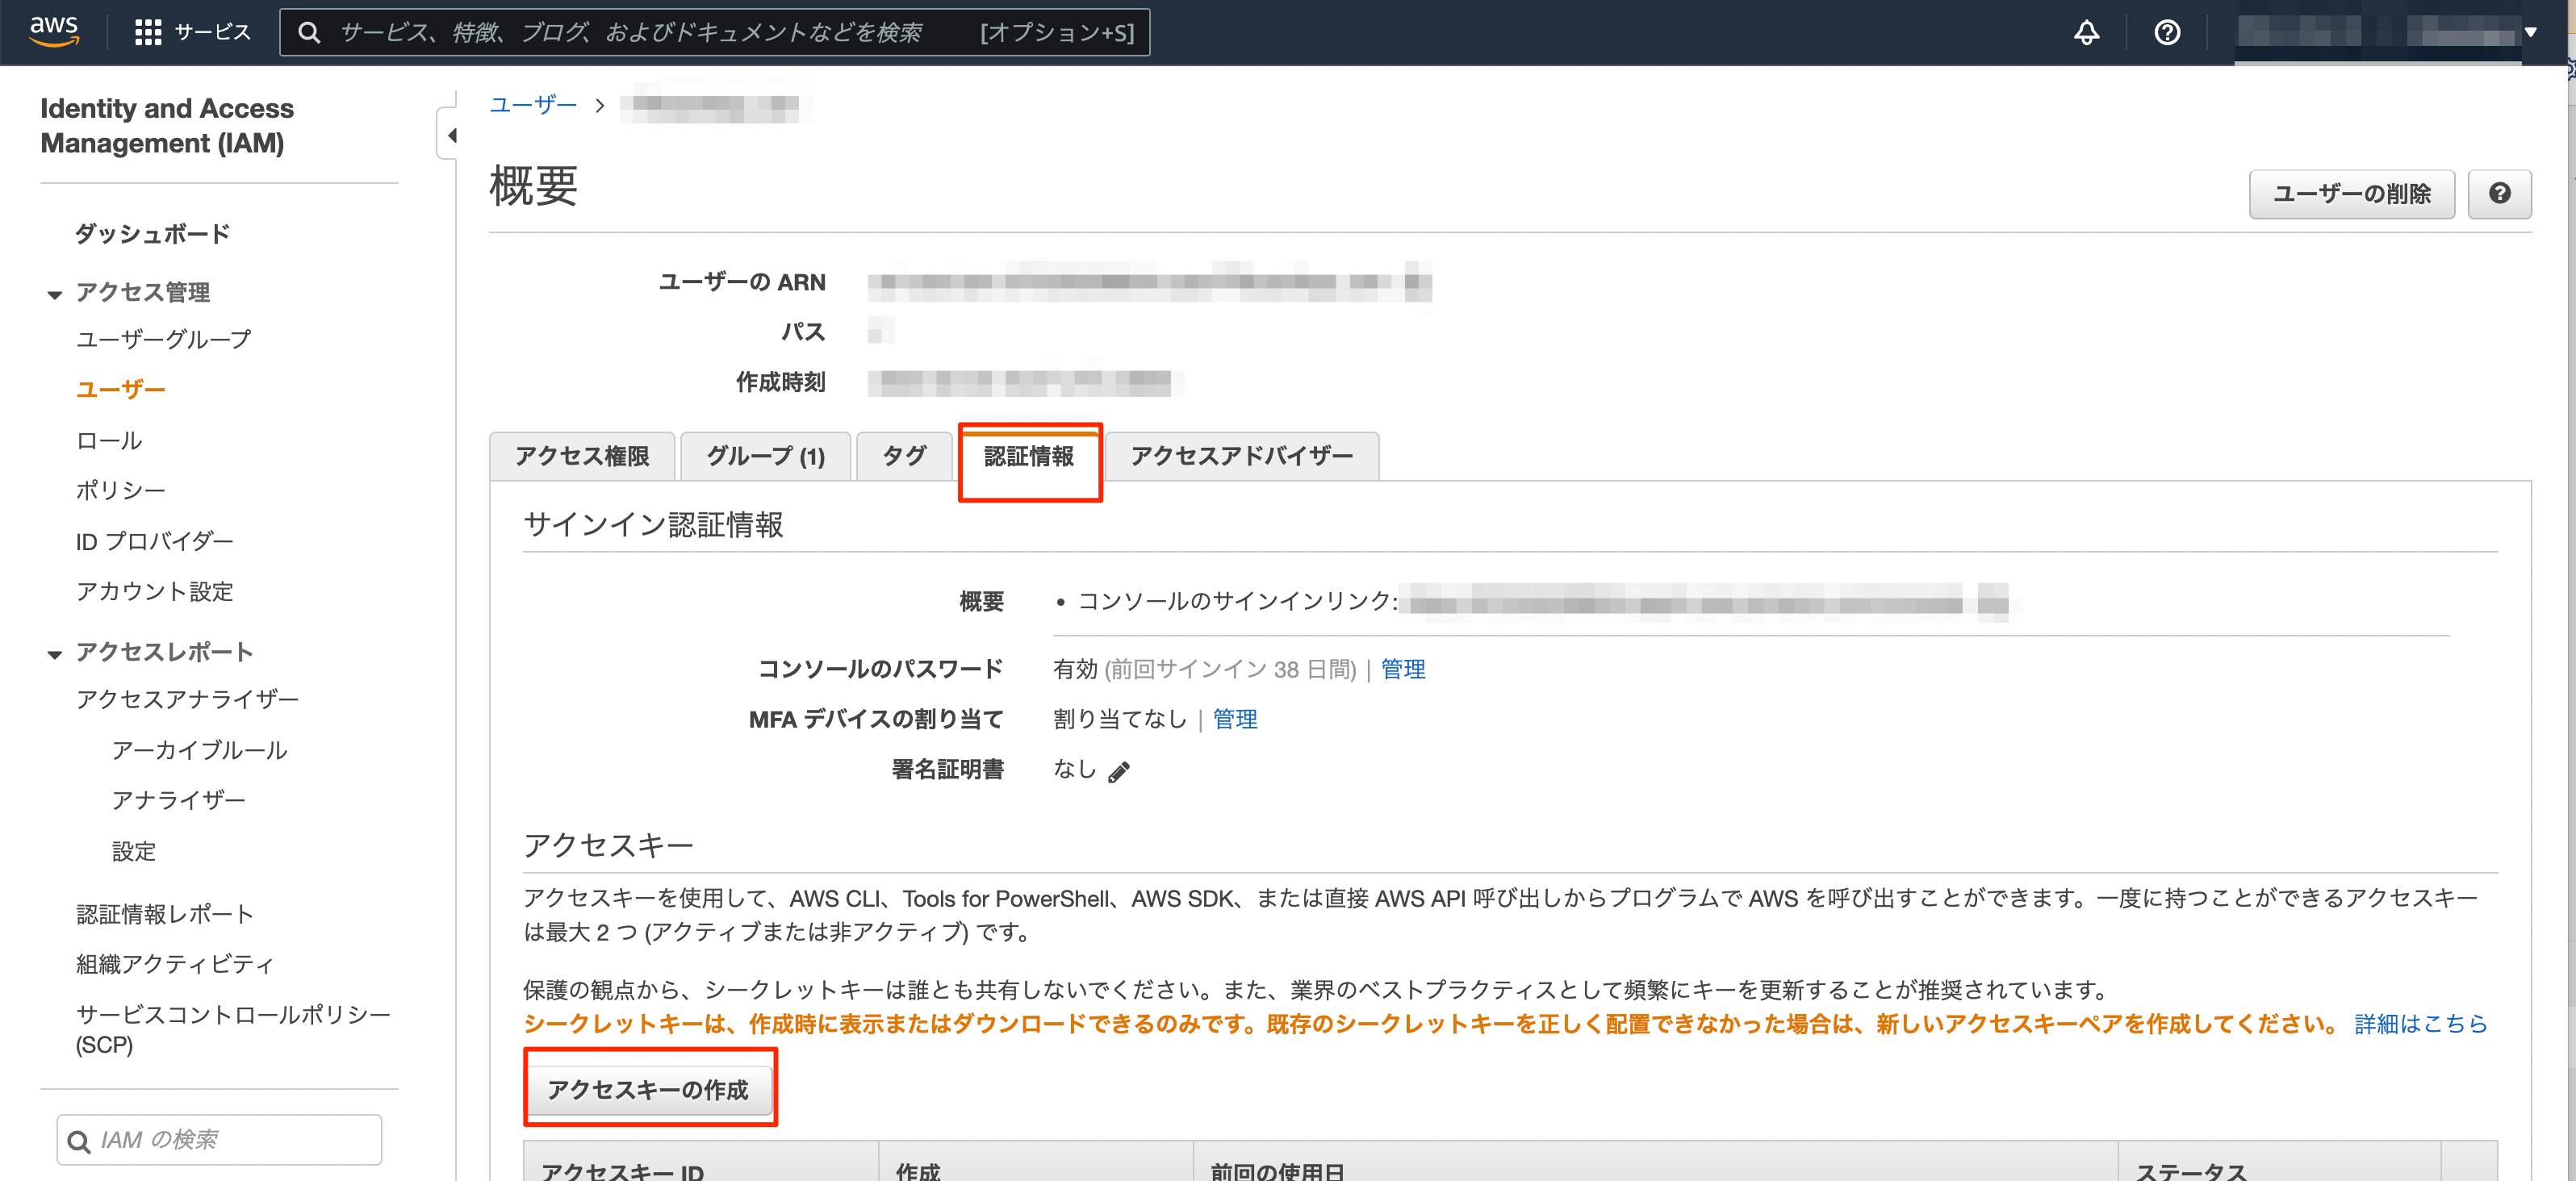Open the services grid menu icon
2576x1181 pixels.
[x=148, y=32]
